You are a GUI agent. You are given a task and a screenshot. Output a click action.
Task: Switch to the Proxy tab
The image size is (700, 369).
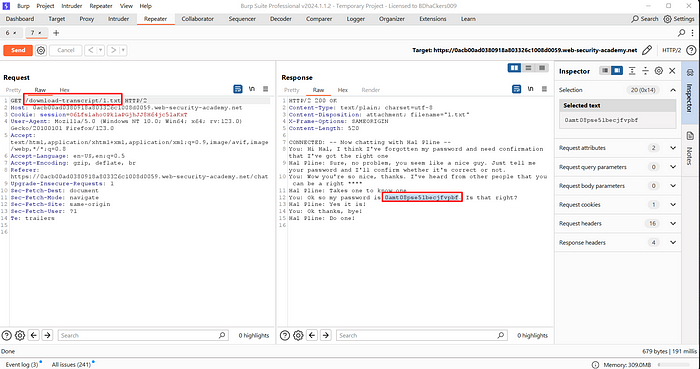click(87, 19)
